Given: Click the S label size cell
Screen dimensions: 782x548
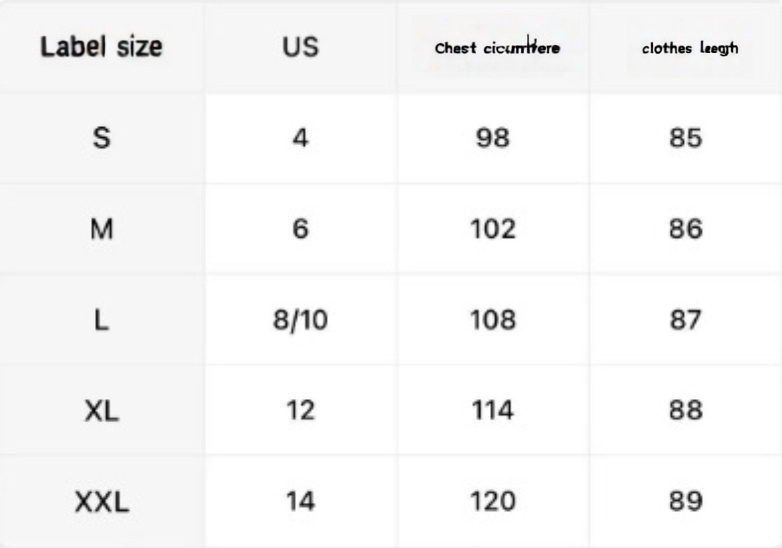Looking at the screenshot, I should (x=101, y=138).
